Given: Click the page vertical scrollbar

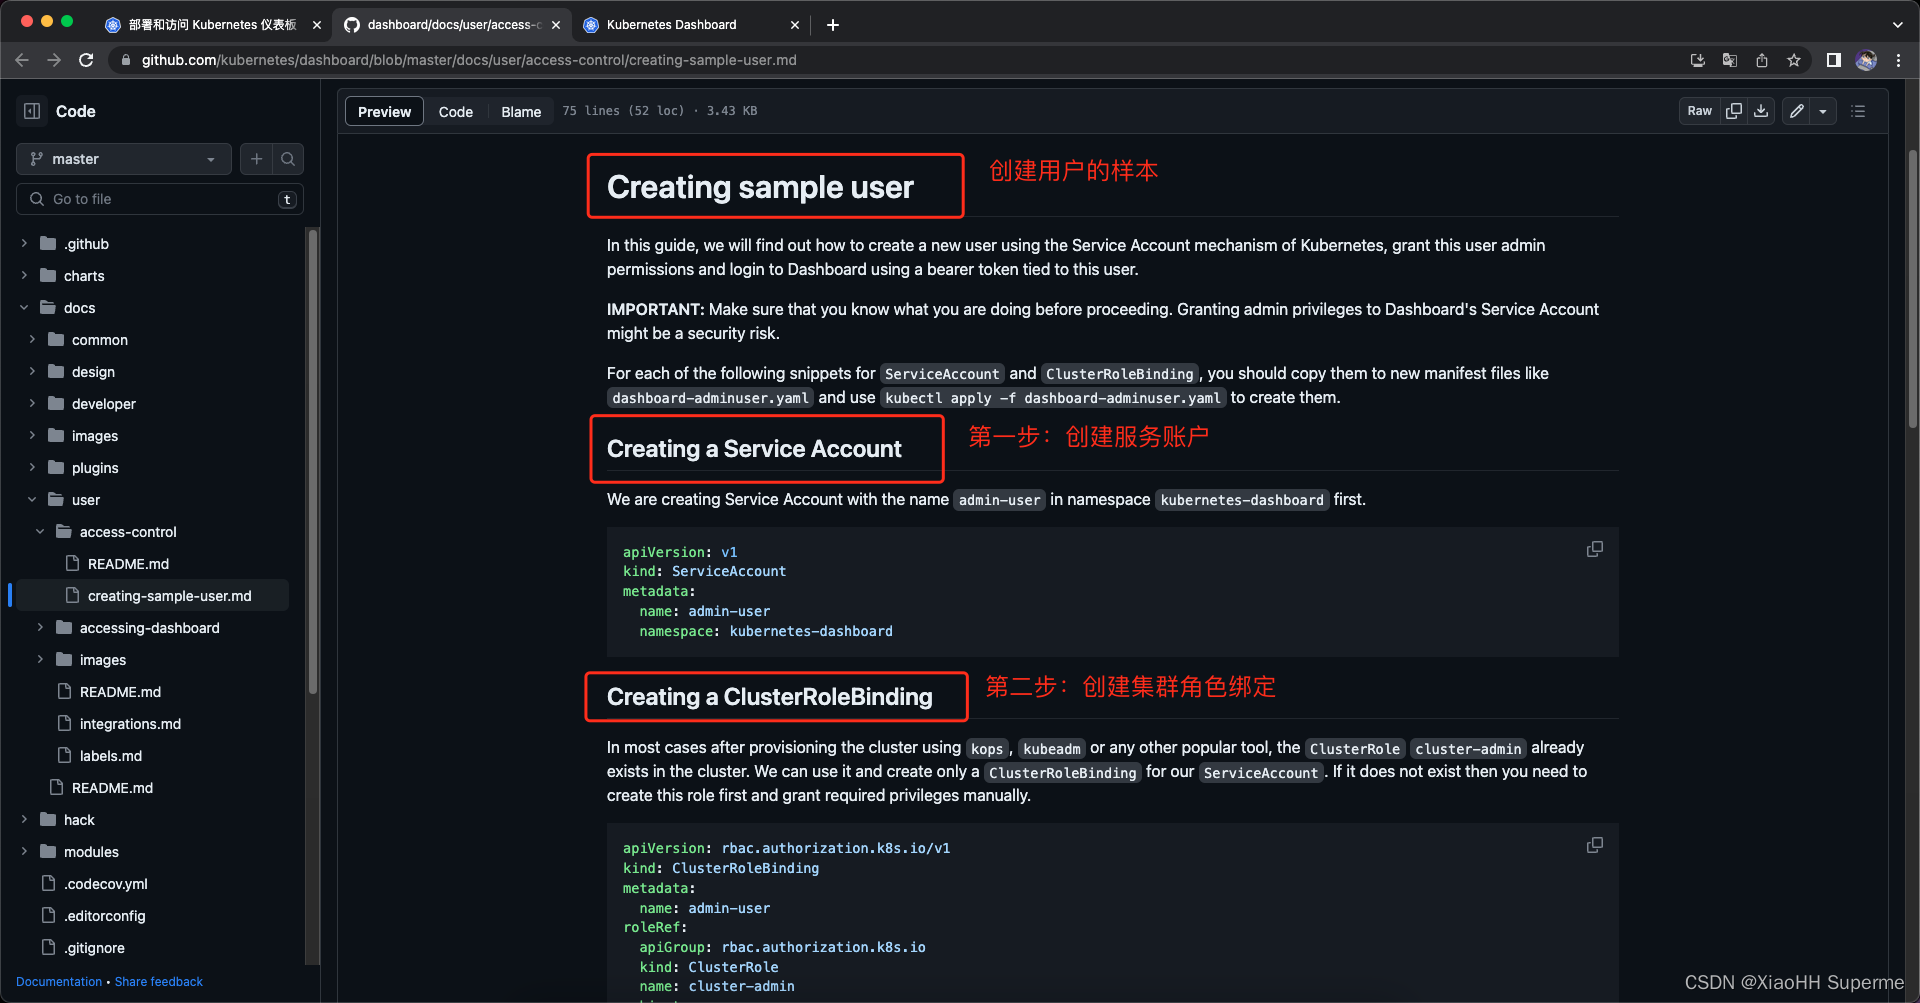Looking at the screenshot, I should coord(1912,290).
